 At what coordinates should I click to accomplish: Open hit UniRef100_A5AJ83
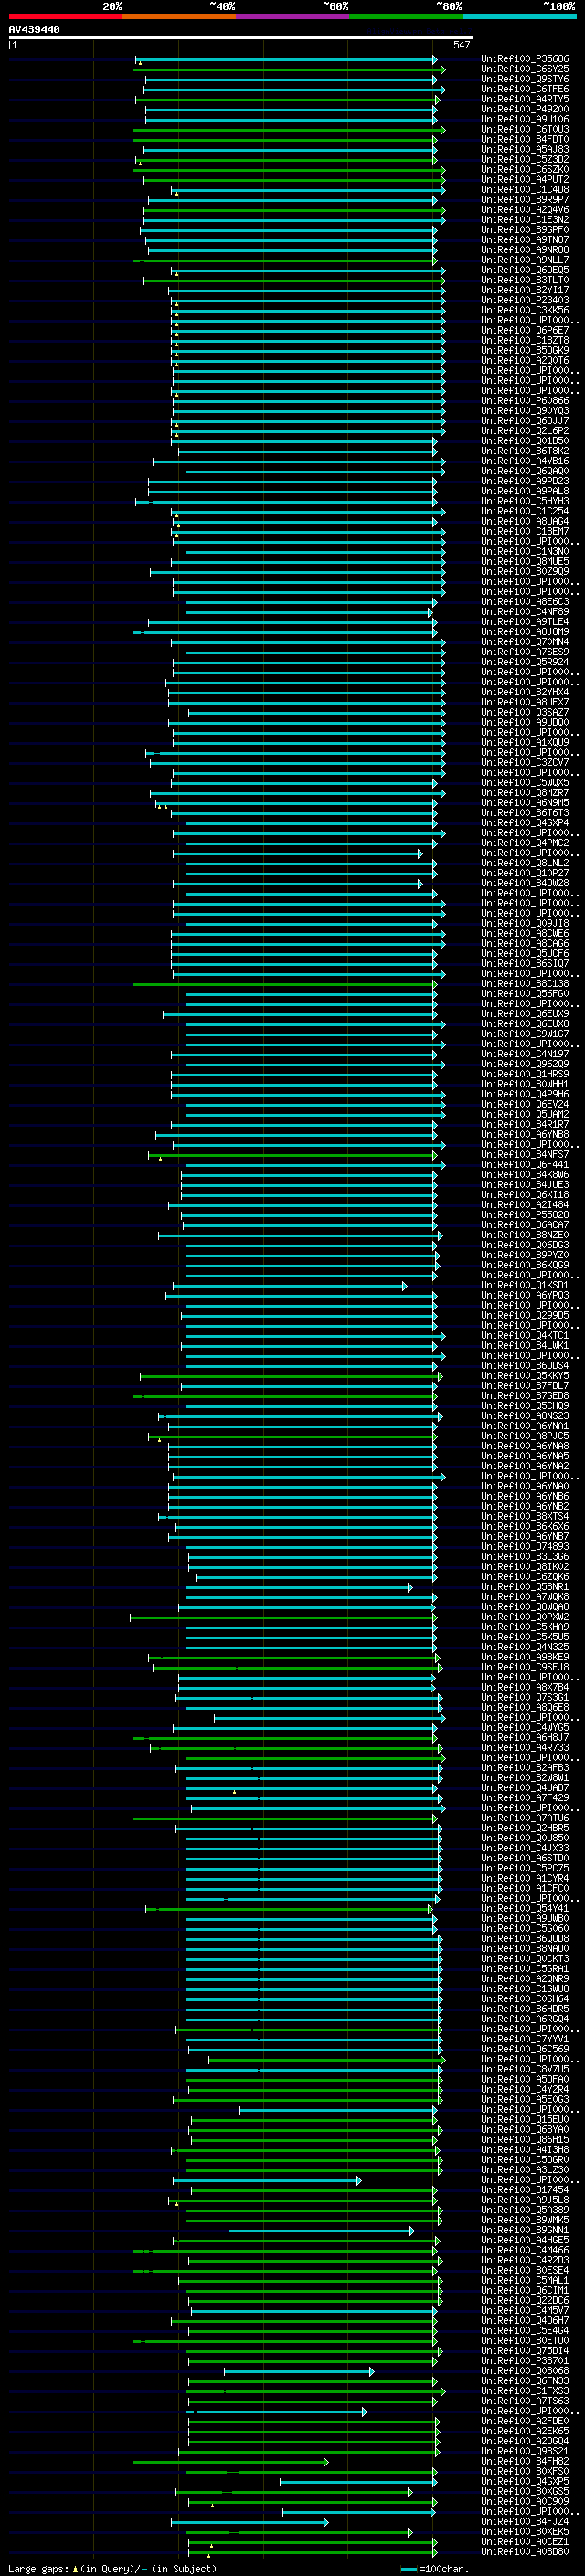(x=525, y=149)
